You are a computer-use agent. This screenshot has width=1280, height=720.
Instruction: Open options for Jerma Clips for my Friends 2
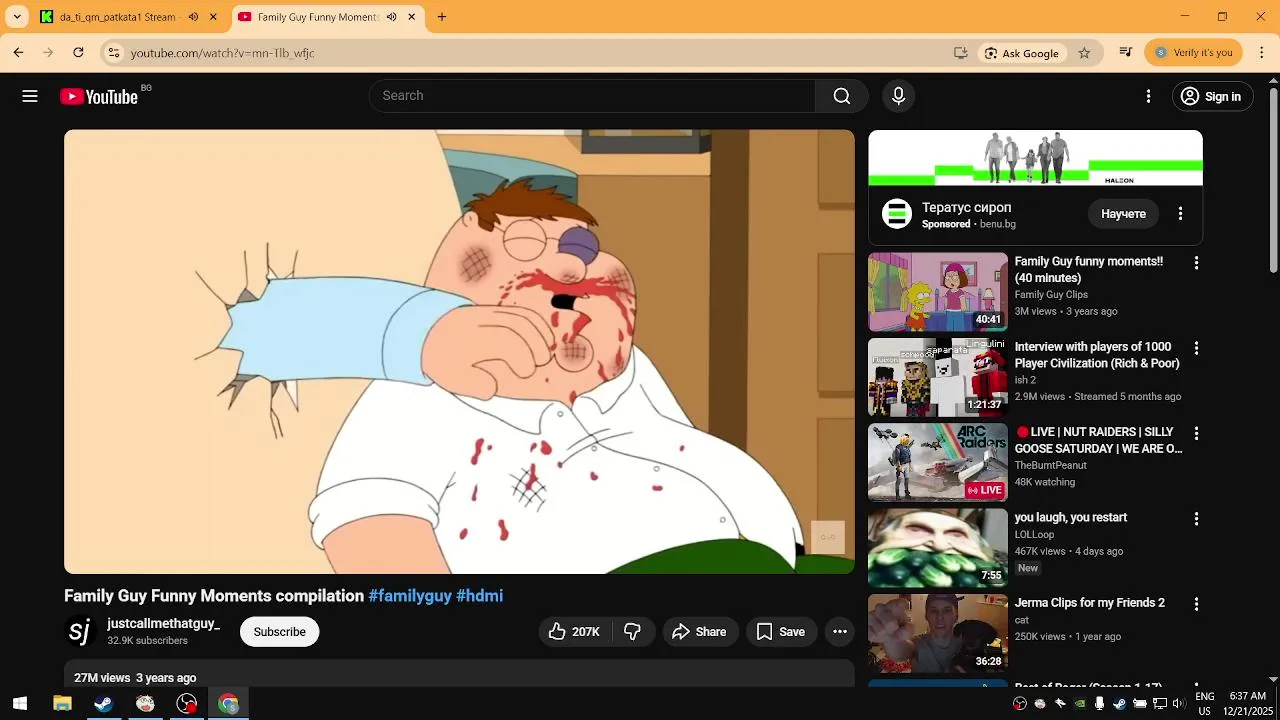tap(1196, 605)
